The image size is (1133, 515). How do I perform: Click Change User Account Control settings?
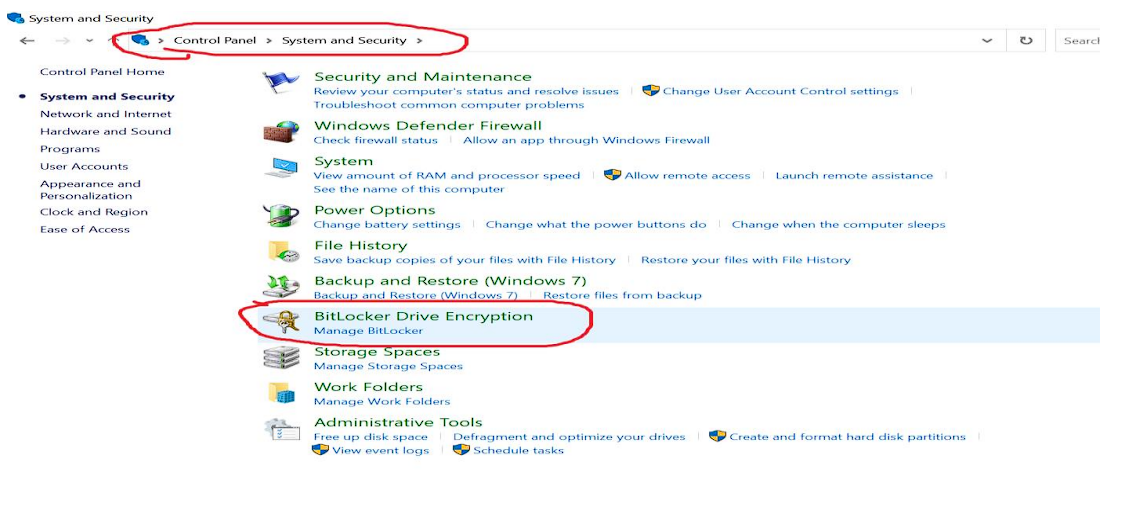[780, 91]
